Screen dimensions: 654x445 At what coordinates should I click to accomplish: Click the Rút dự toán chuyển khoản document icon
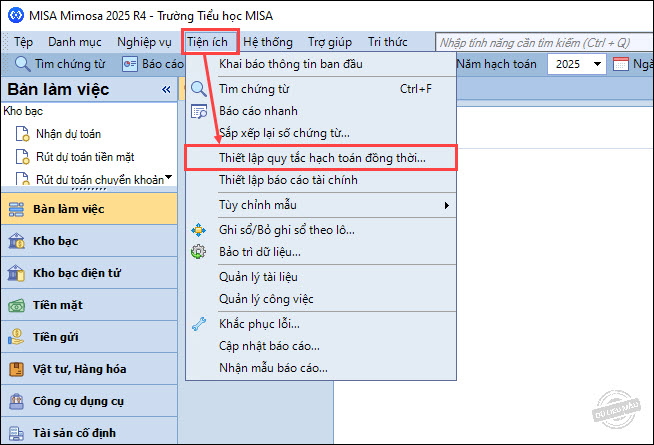(22, 179)
